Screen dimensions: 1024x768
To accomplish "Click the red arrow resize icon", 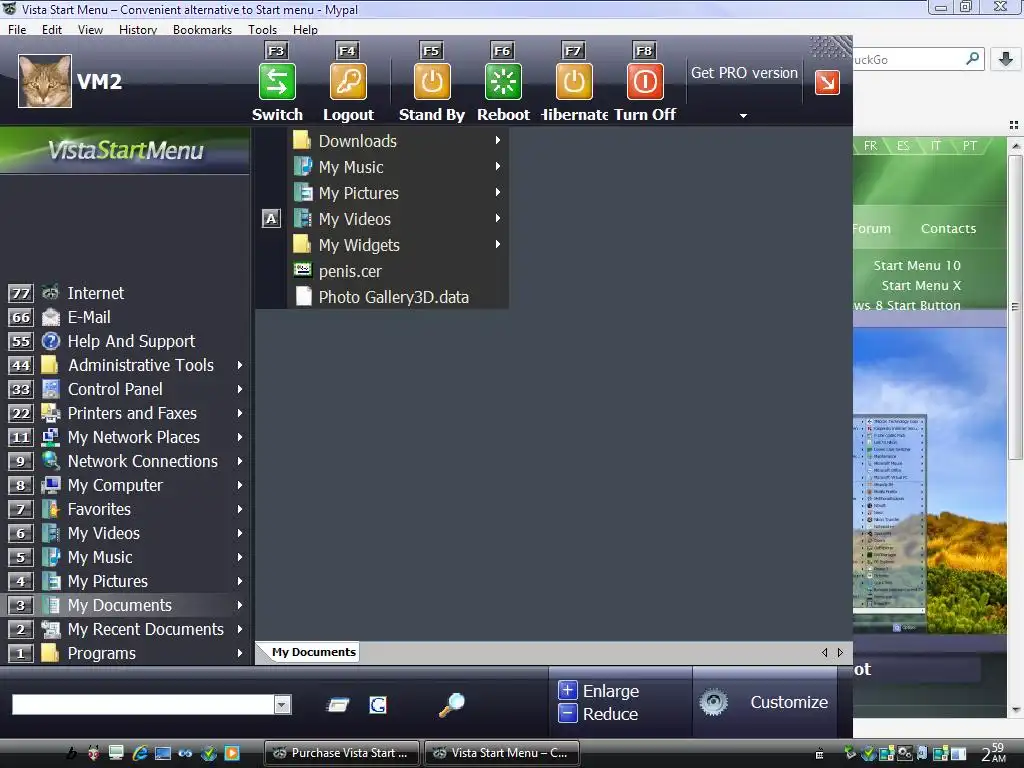I will [x=827, y=82].
